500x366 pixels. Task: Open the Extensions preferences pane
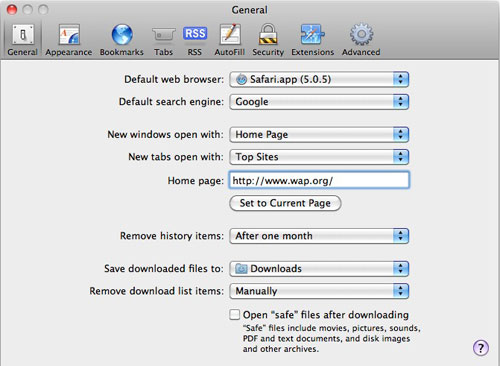[x=312, y=40]
